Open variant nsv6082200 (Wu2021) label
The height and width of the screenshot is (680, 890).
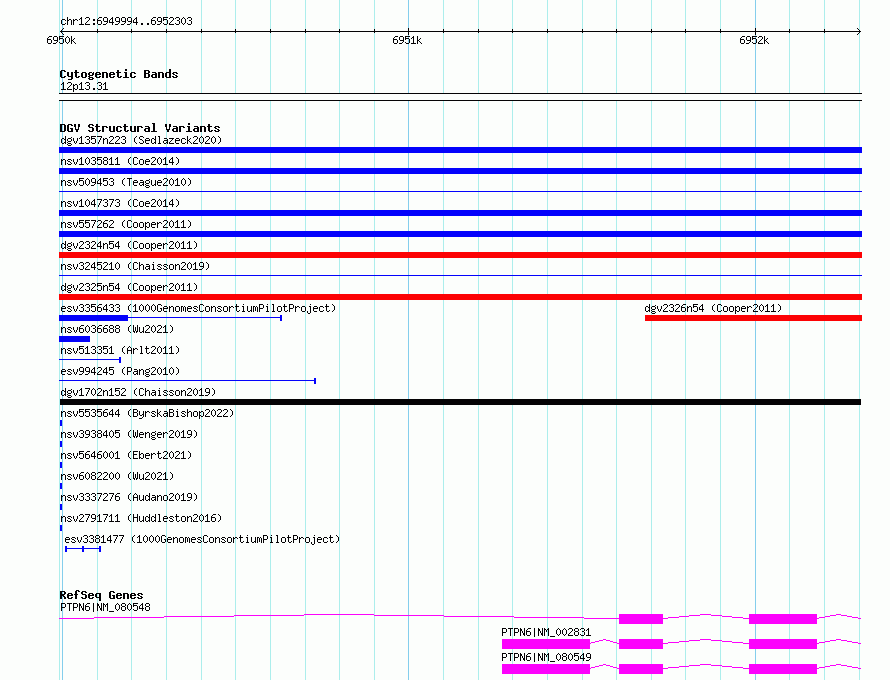117,476
